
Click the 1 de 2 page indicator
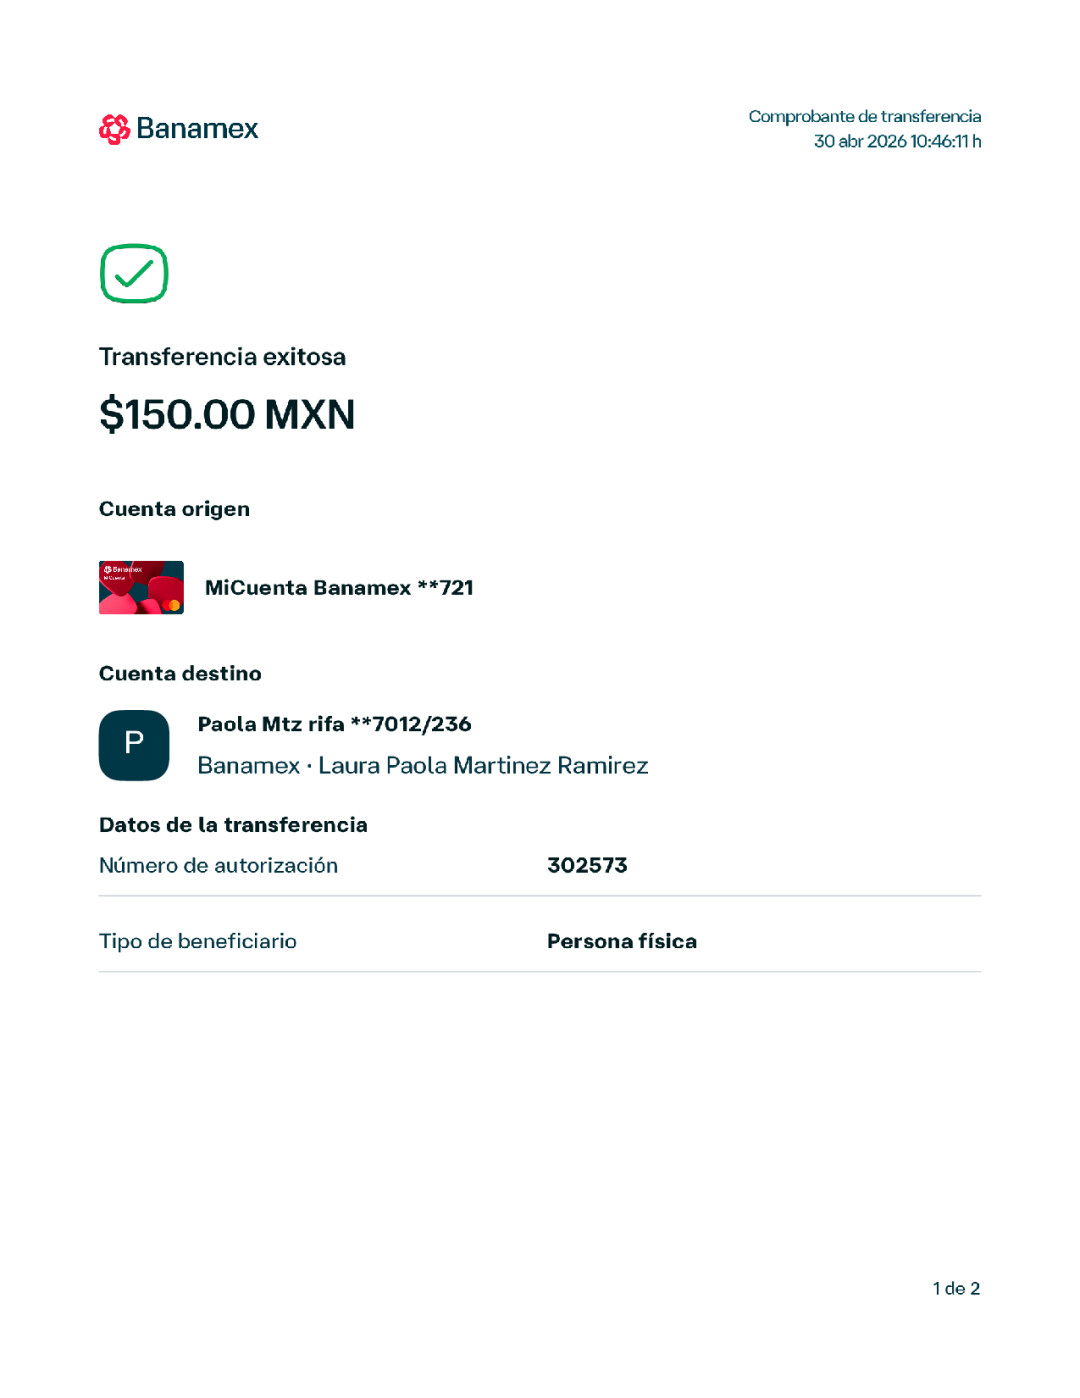956,1288
